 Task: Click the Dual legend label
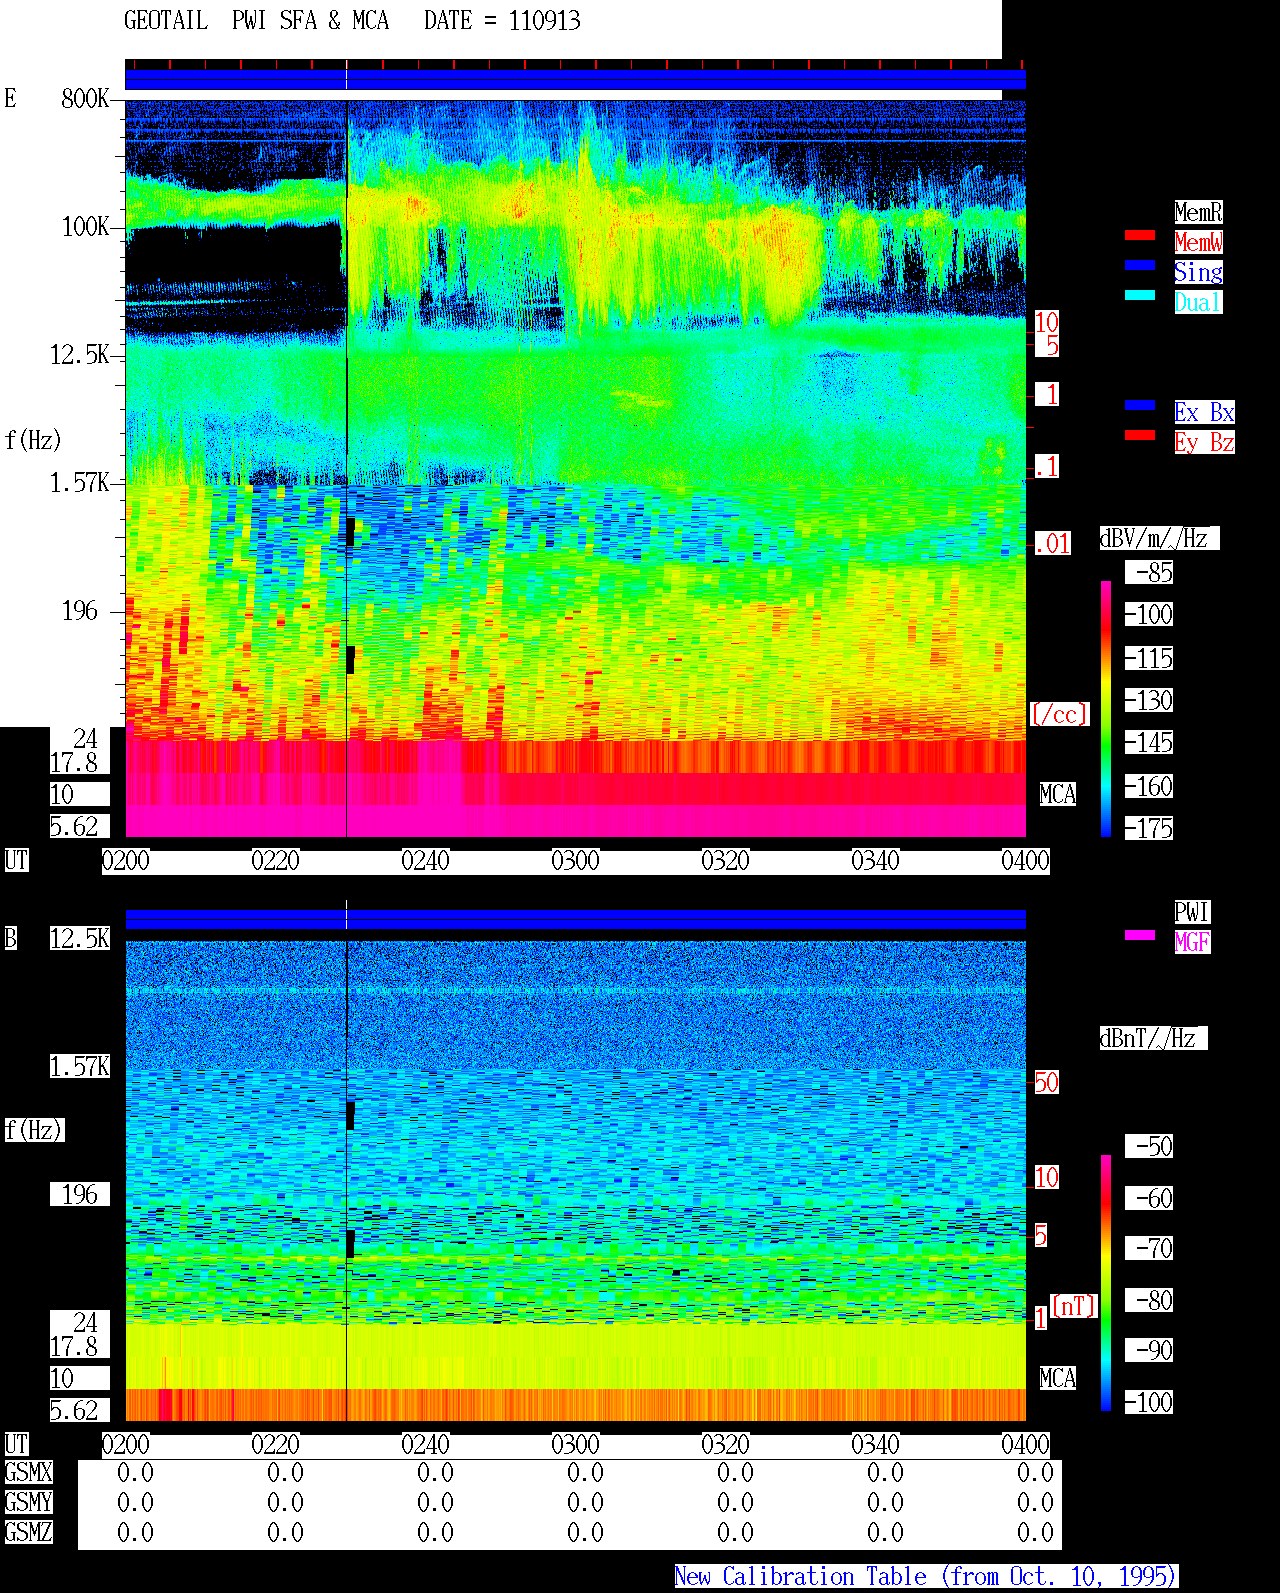[1198, 302]
